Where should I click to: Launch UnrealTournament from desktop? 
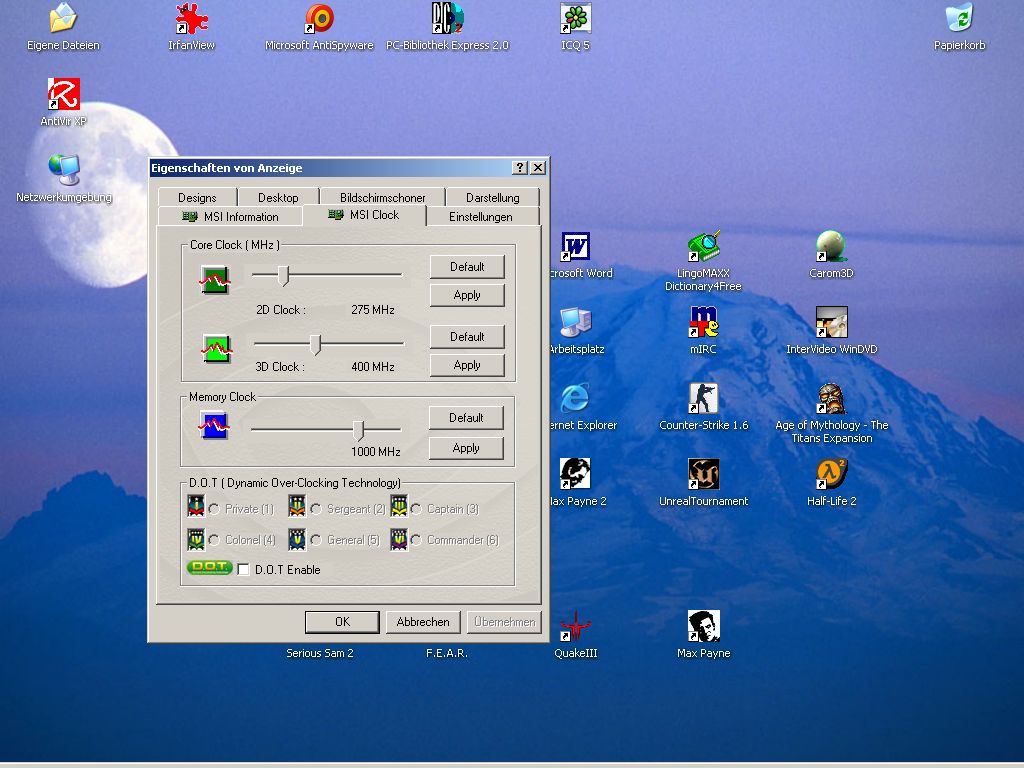[x=703, y=474]
